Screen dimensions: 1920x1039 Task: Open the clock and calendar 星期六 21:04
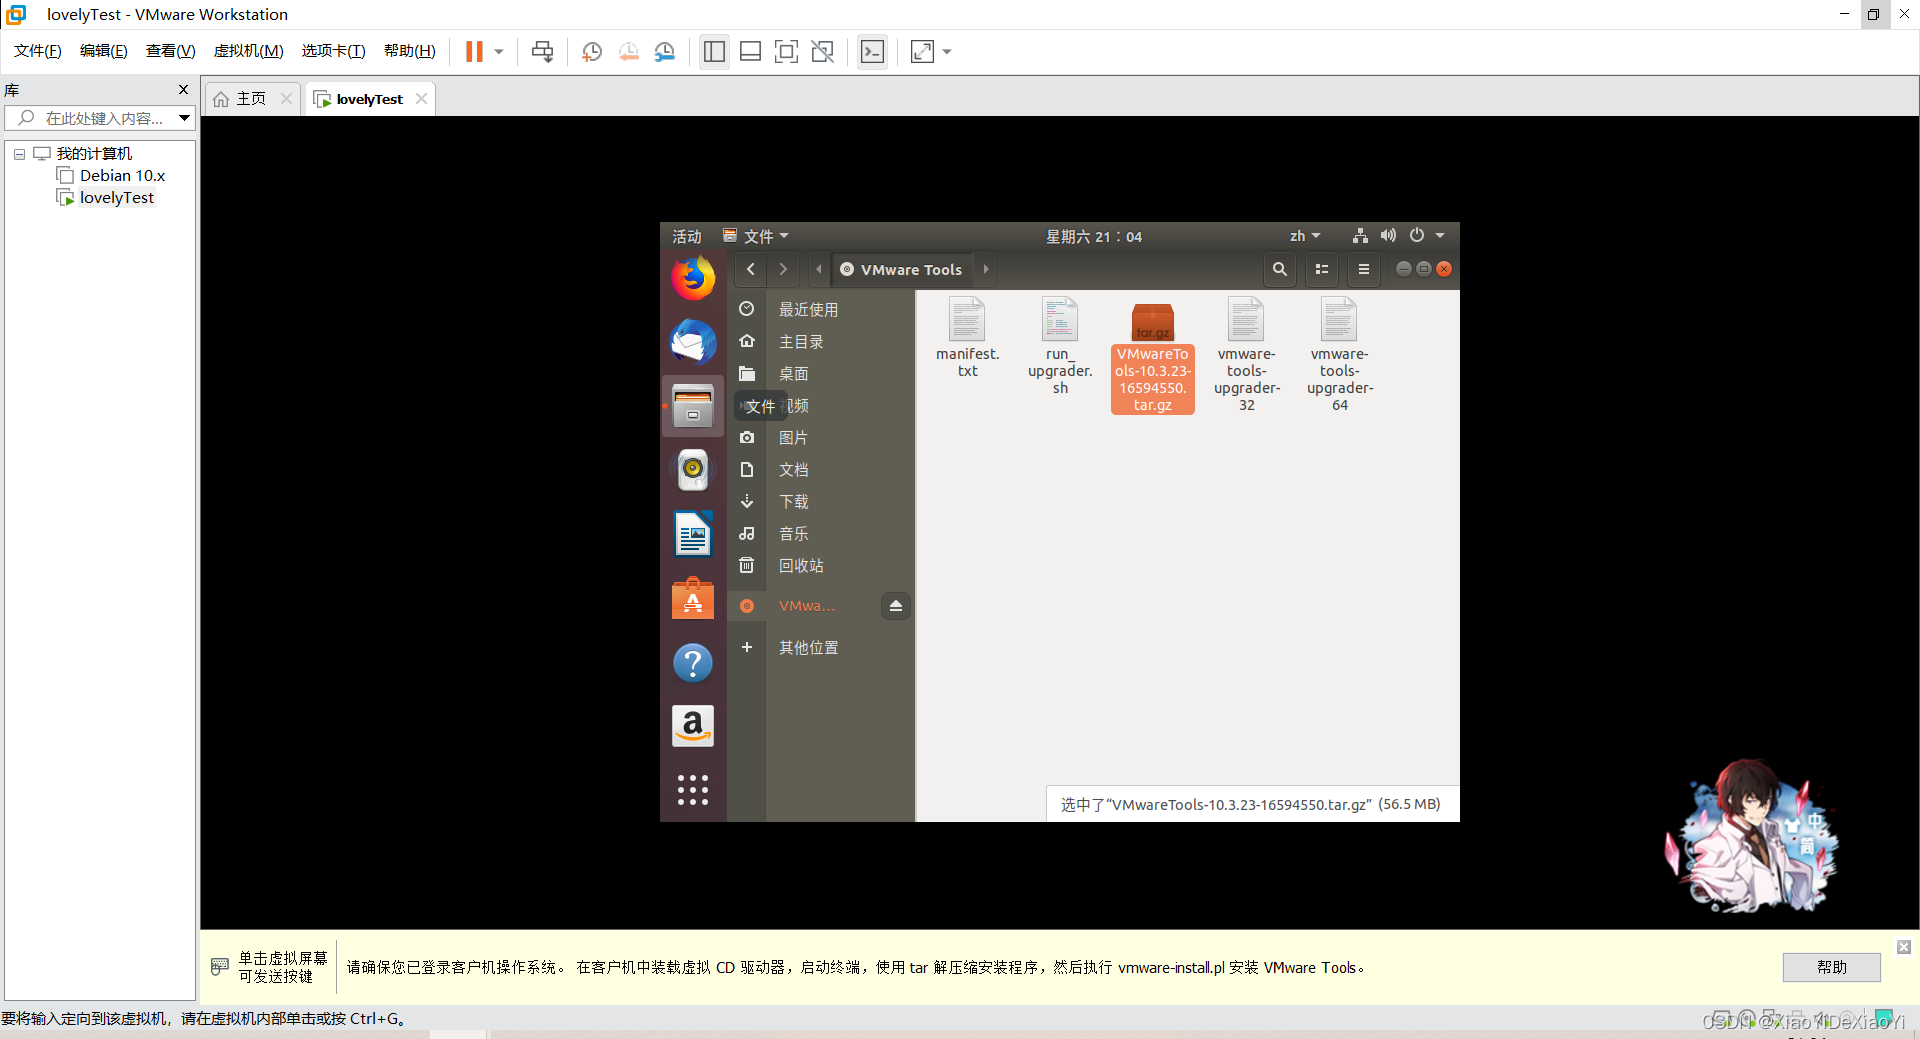1094,236
